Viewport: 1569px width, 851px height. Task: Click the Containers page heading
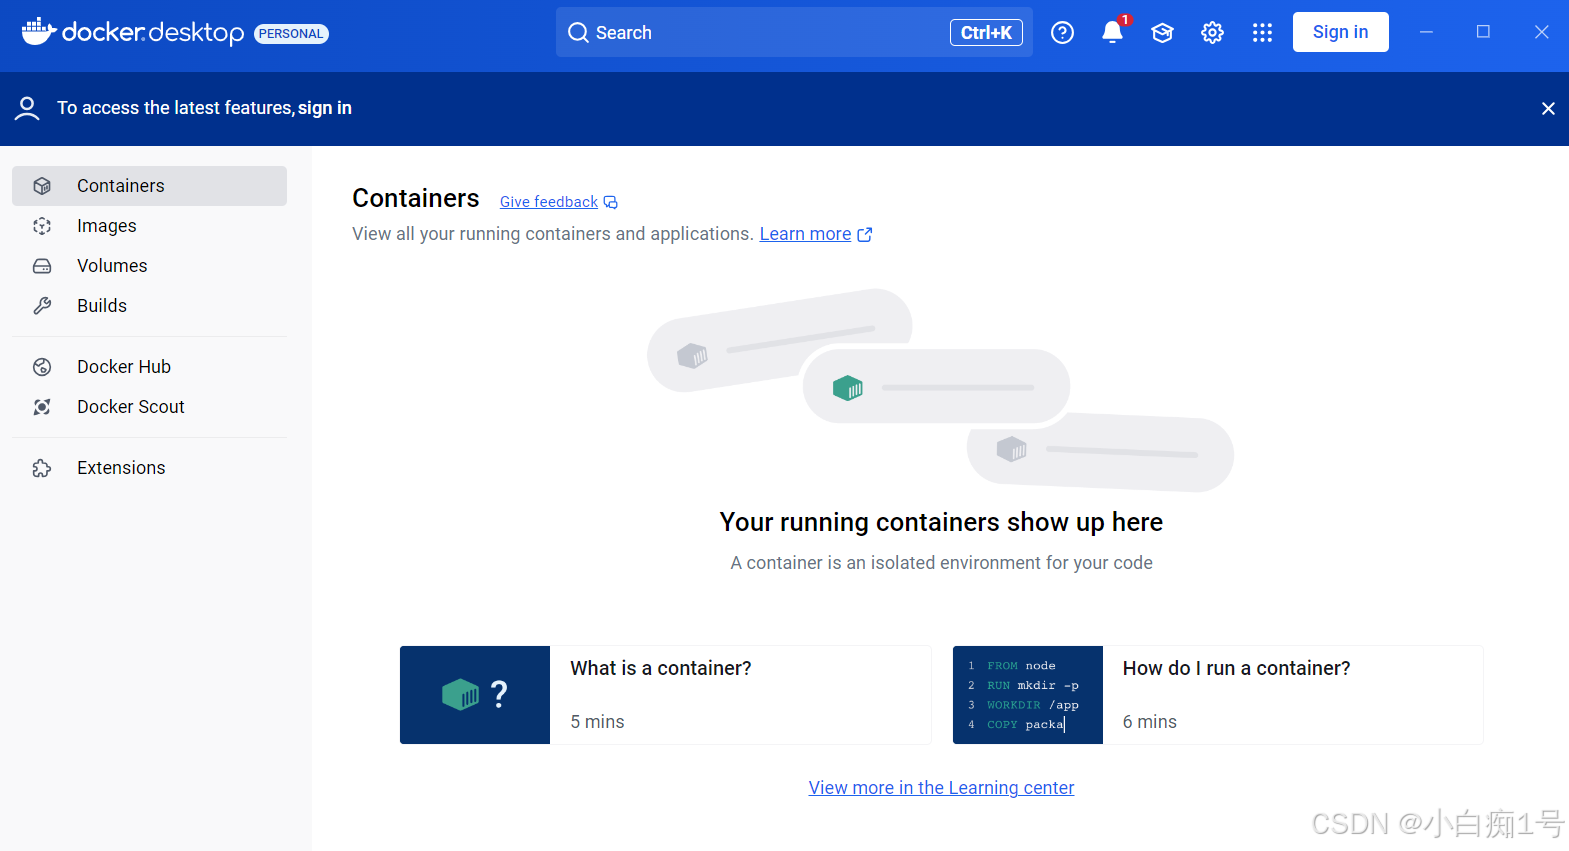pos(416,198)
